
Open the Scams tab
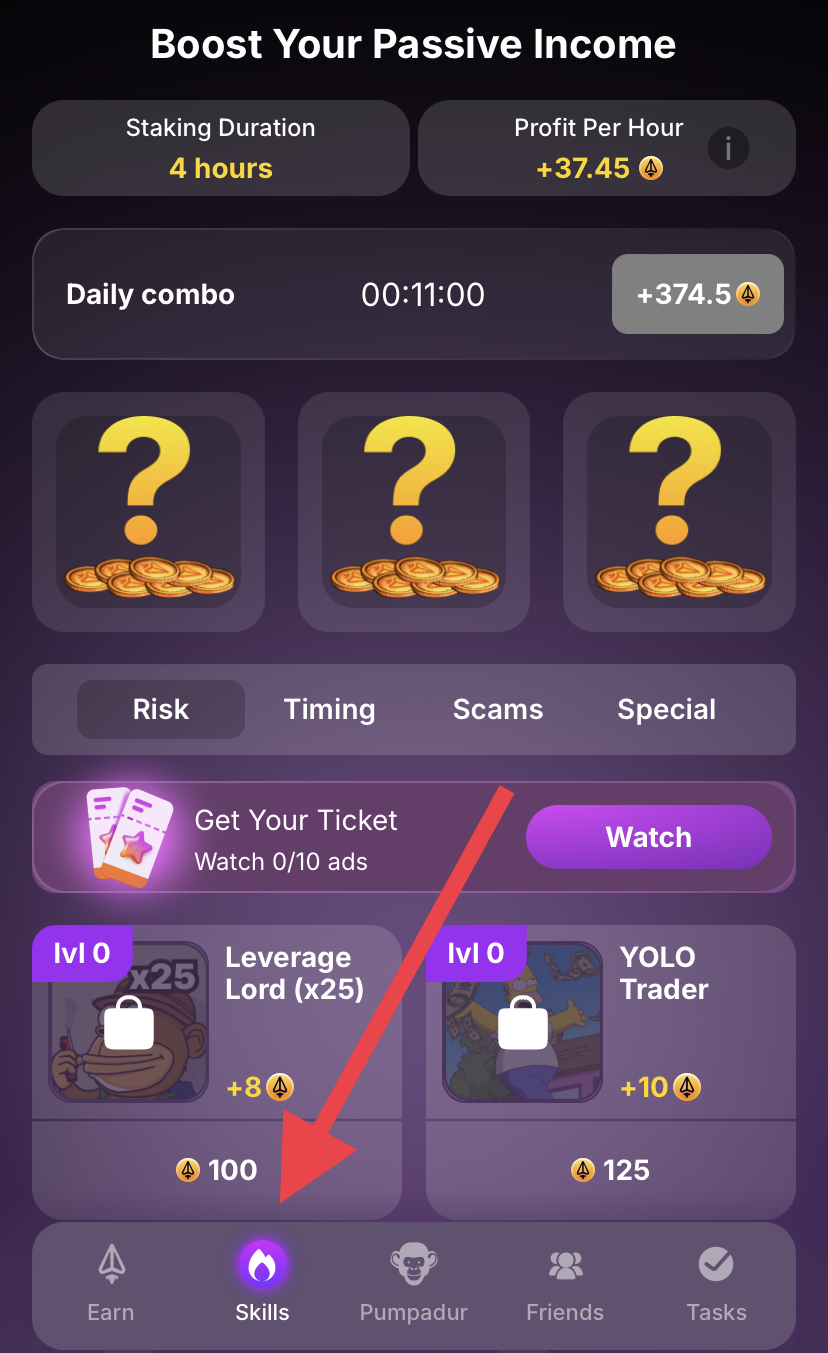coord(498,709)
